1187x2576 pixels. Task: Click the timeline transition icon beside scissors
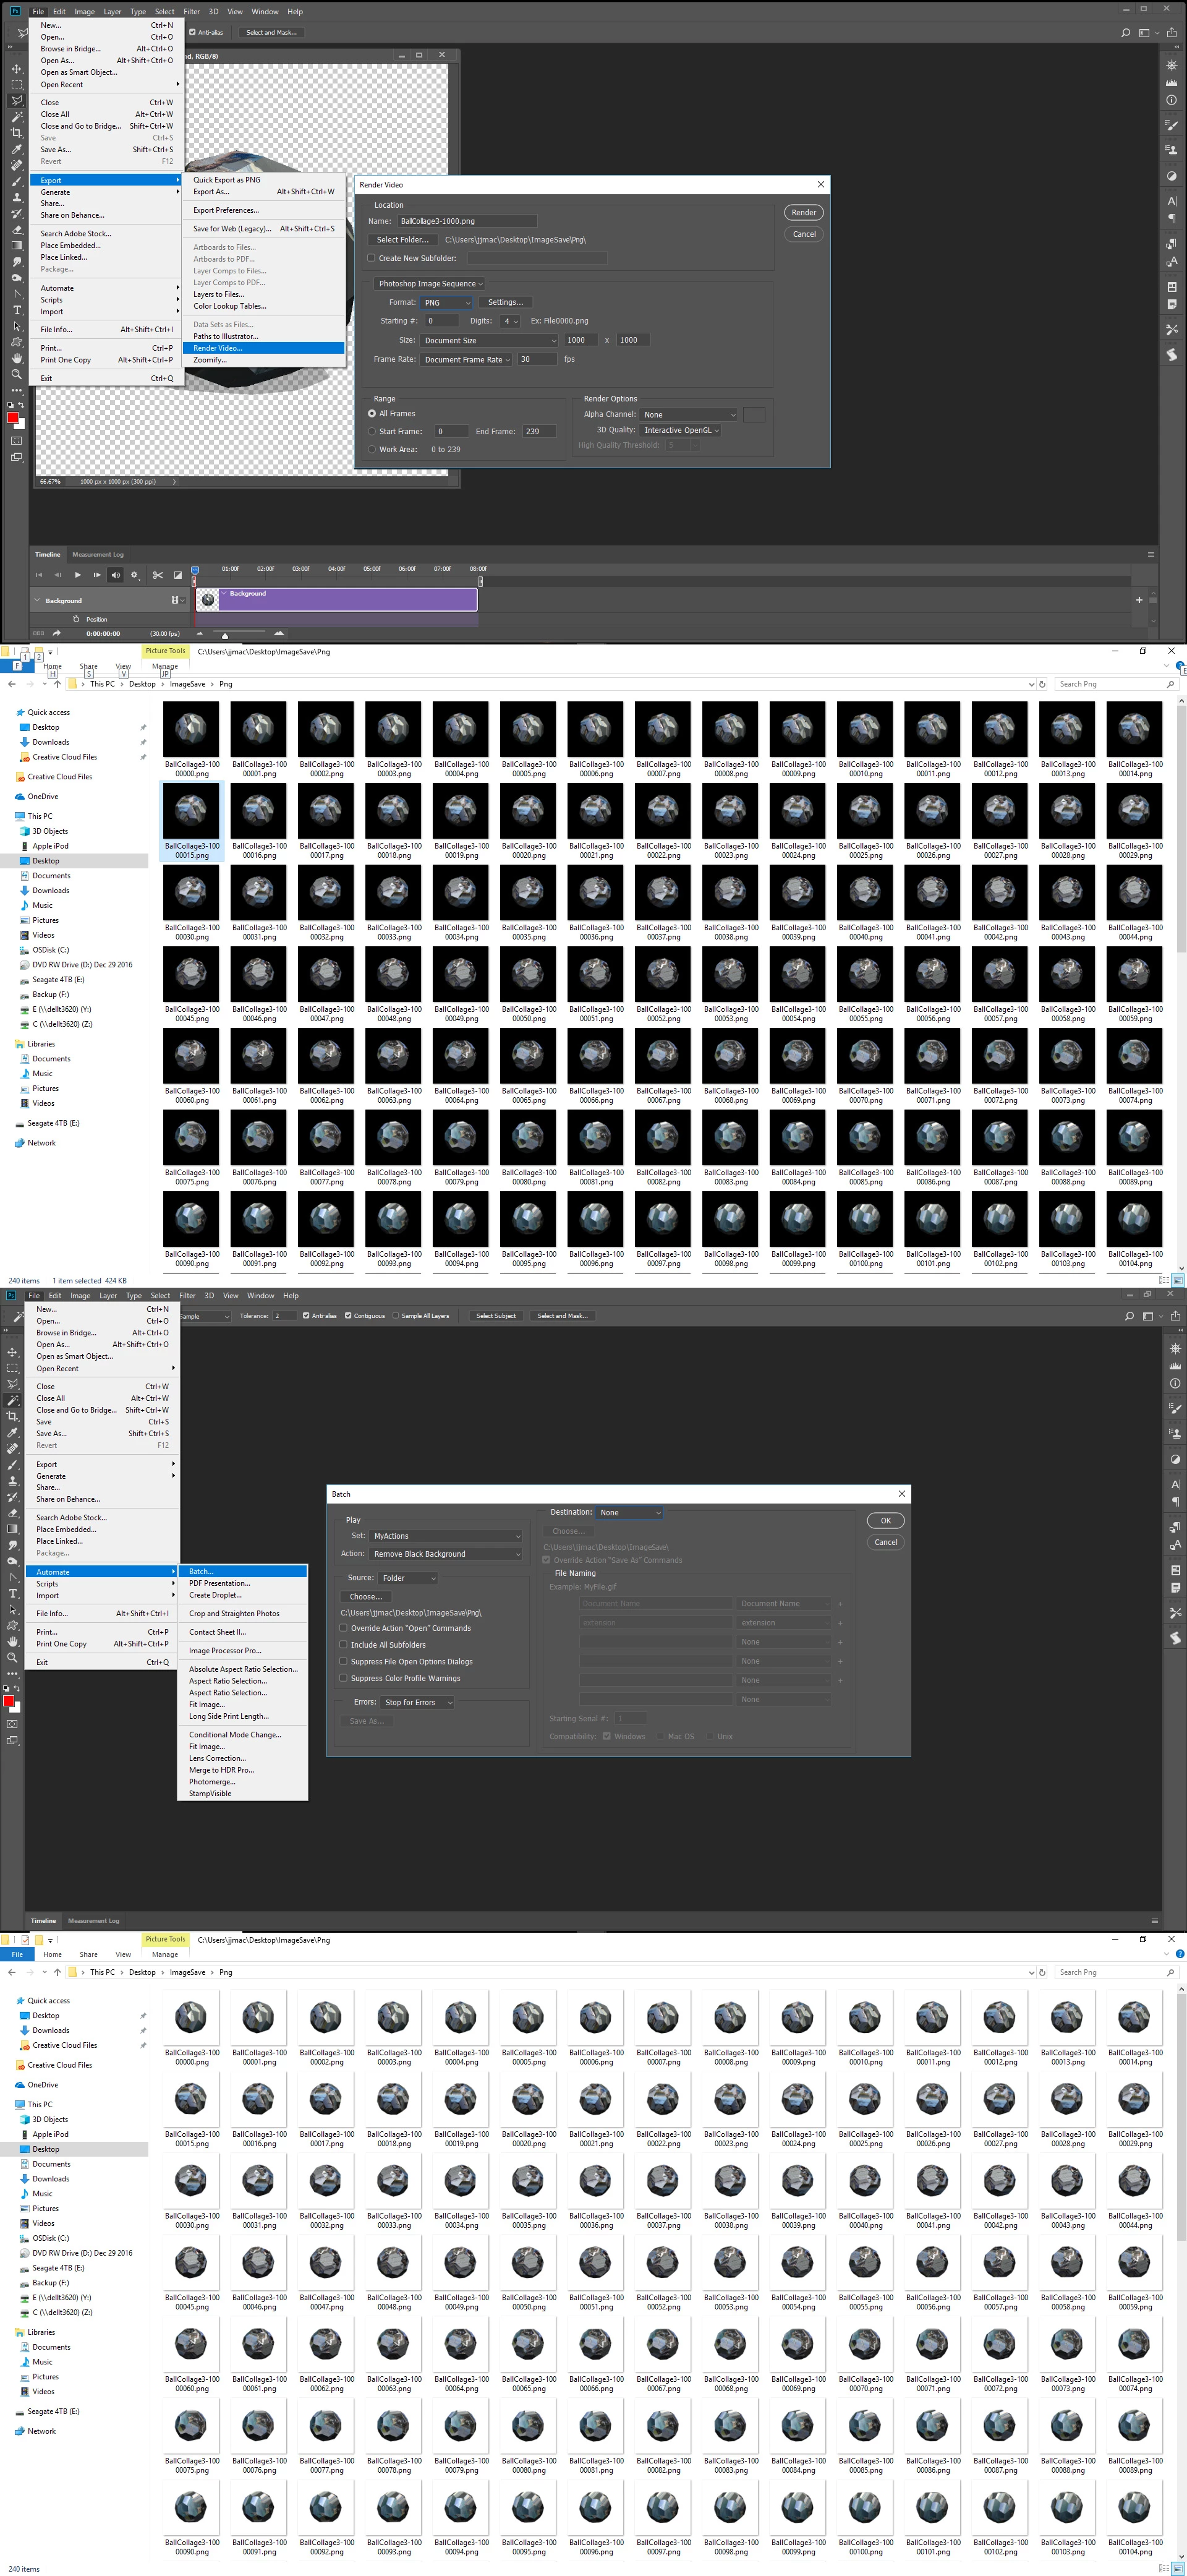(178, 575)
